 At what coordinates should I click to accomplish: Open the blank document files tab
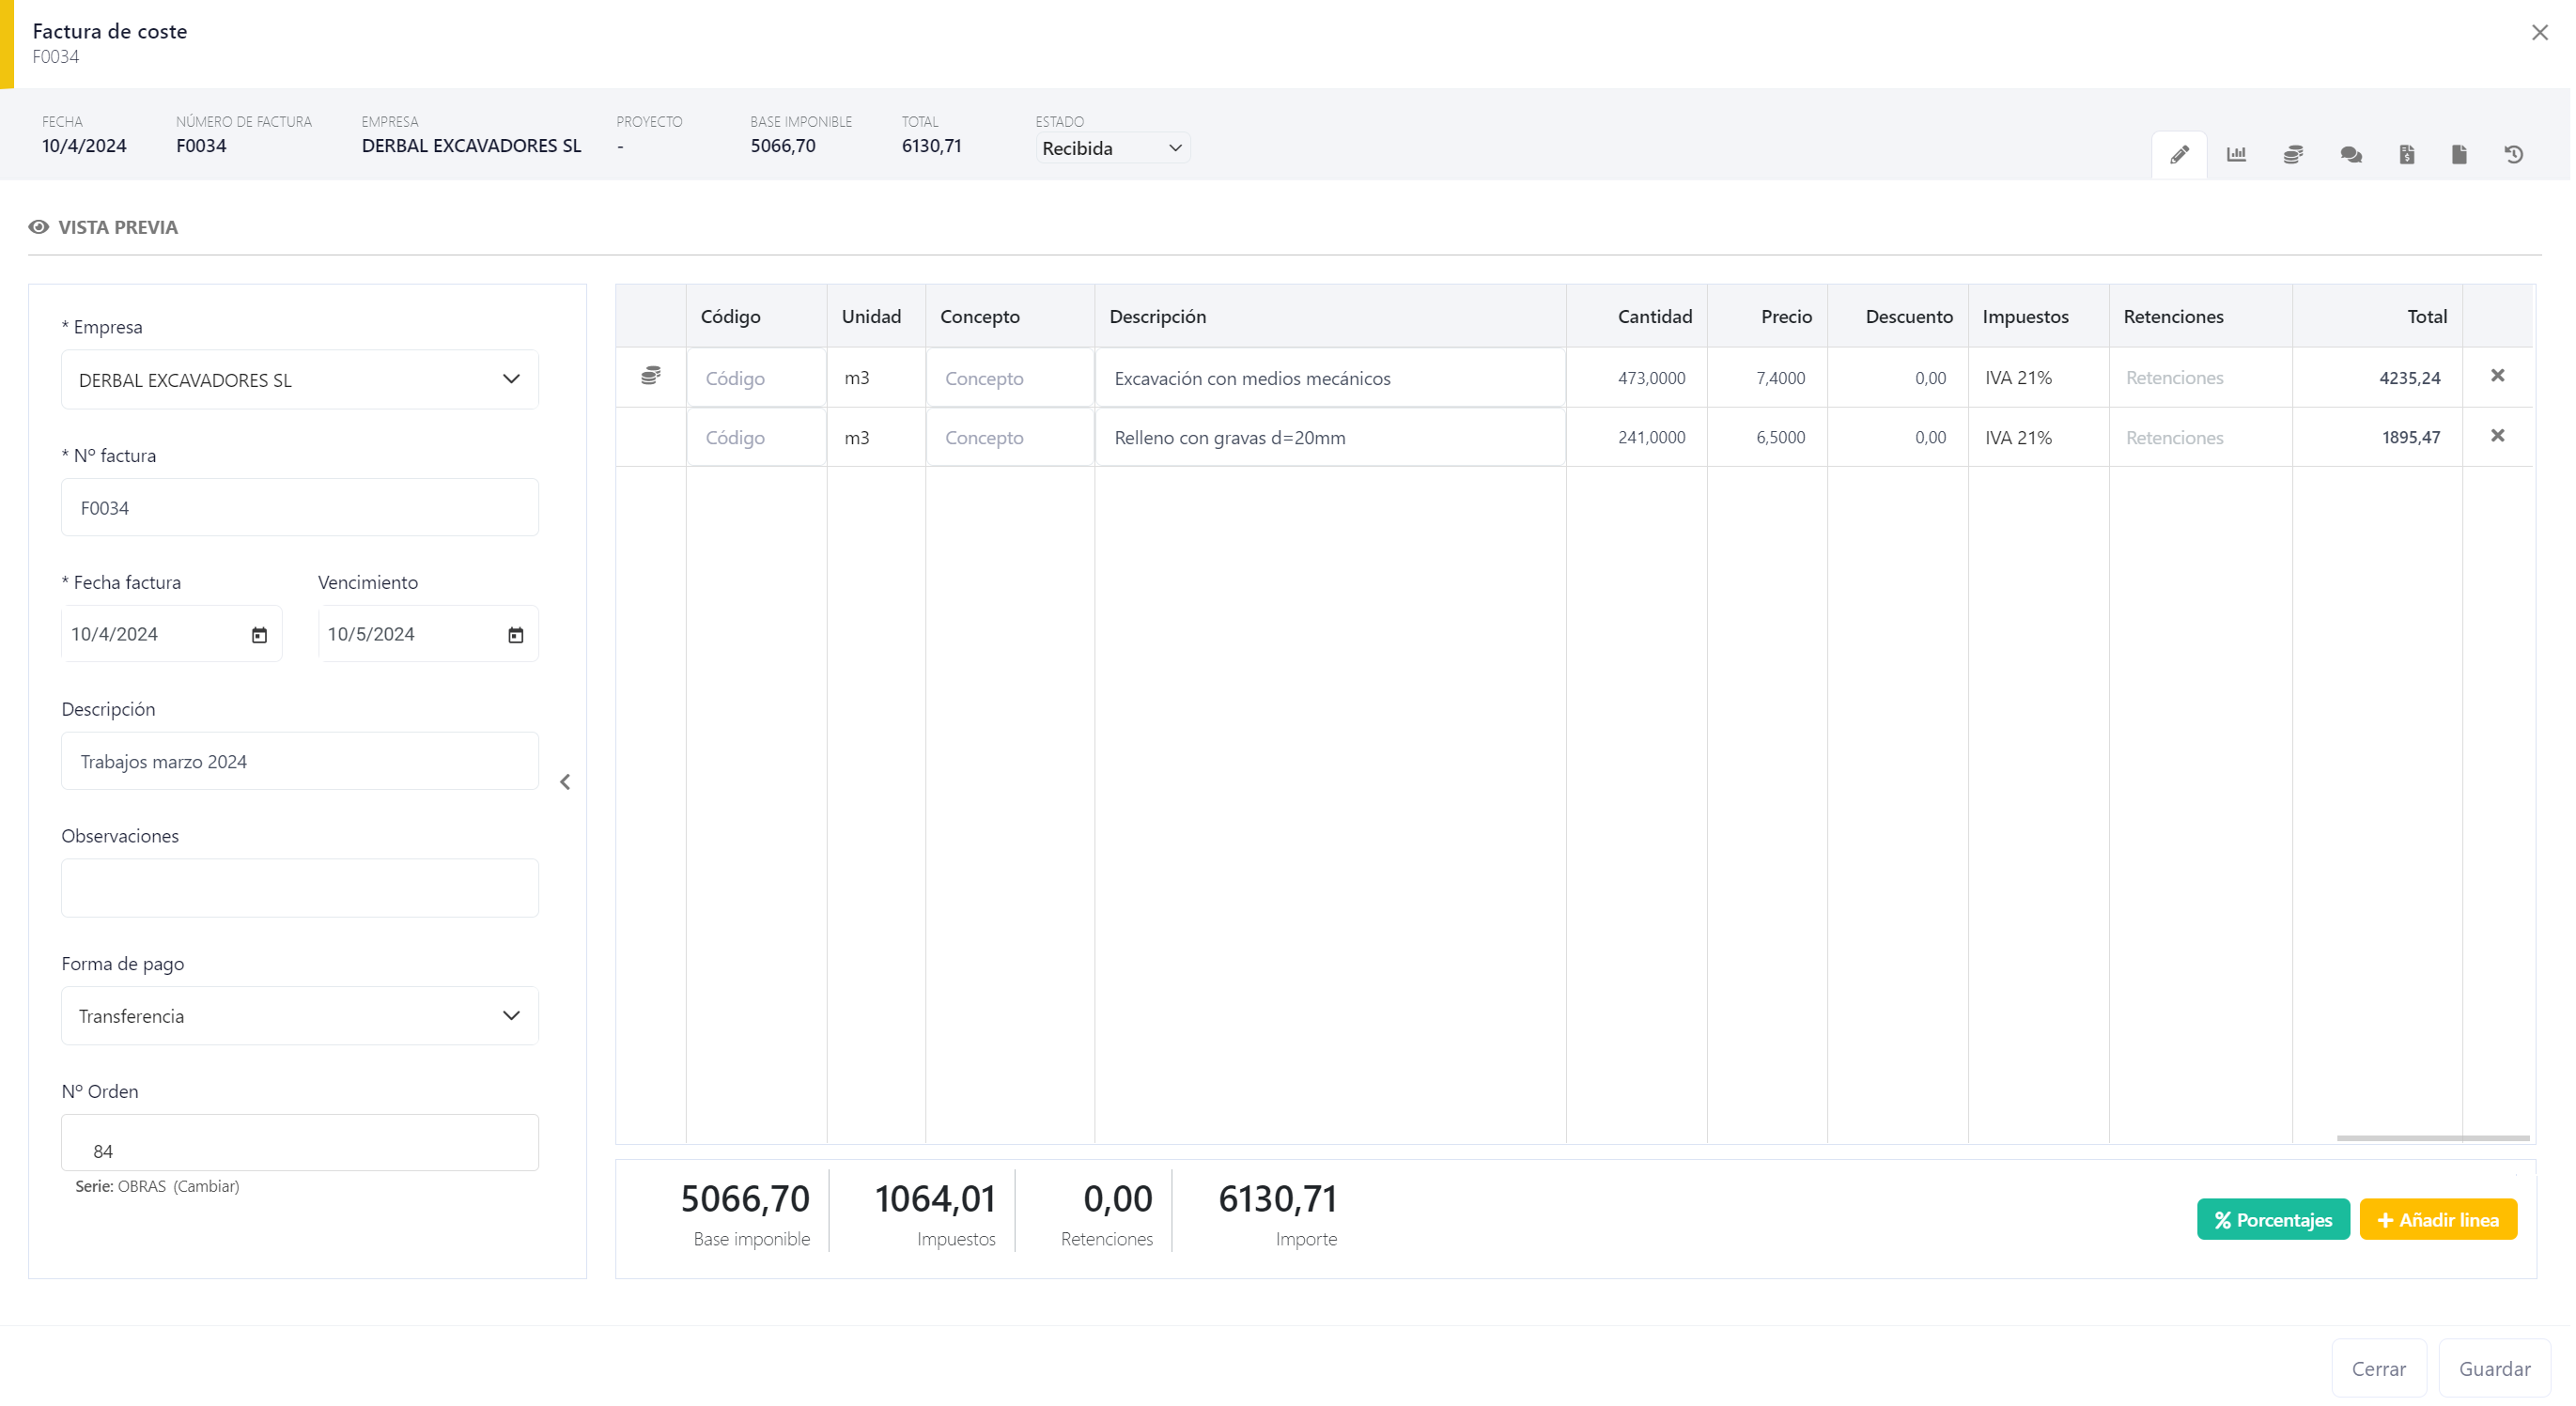click(2459, 154)
